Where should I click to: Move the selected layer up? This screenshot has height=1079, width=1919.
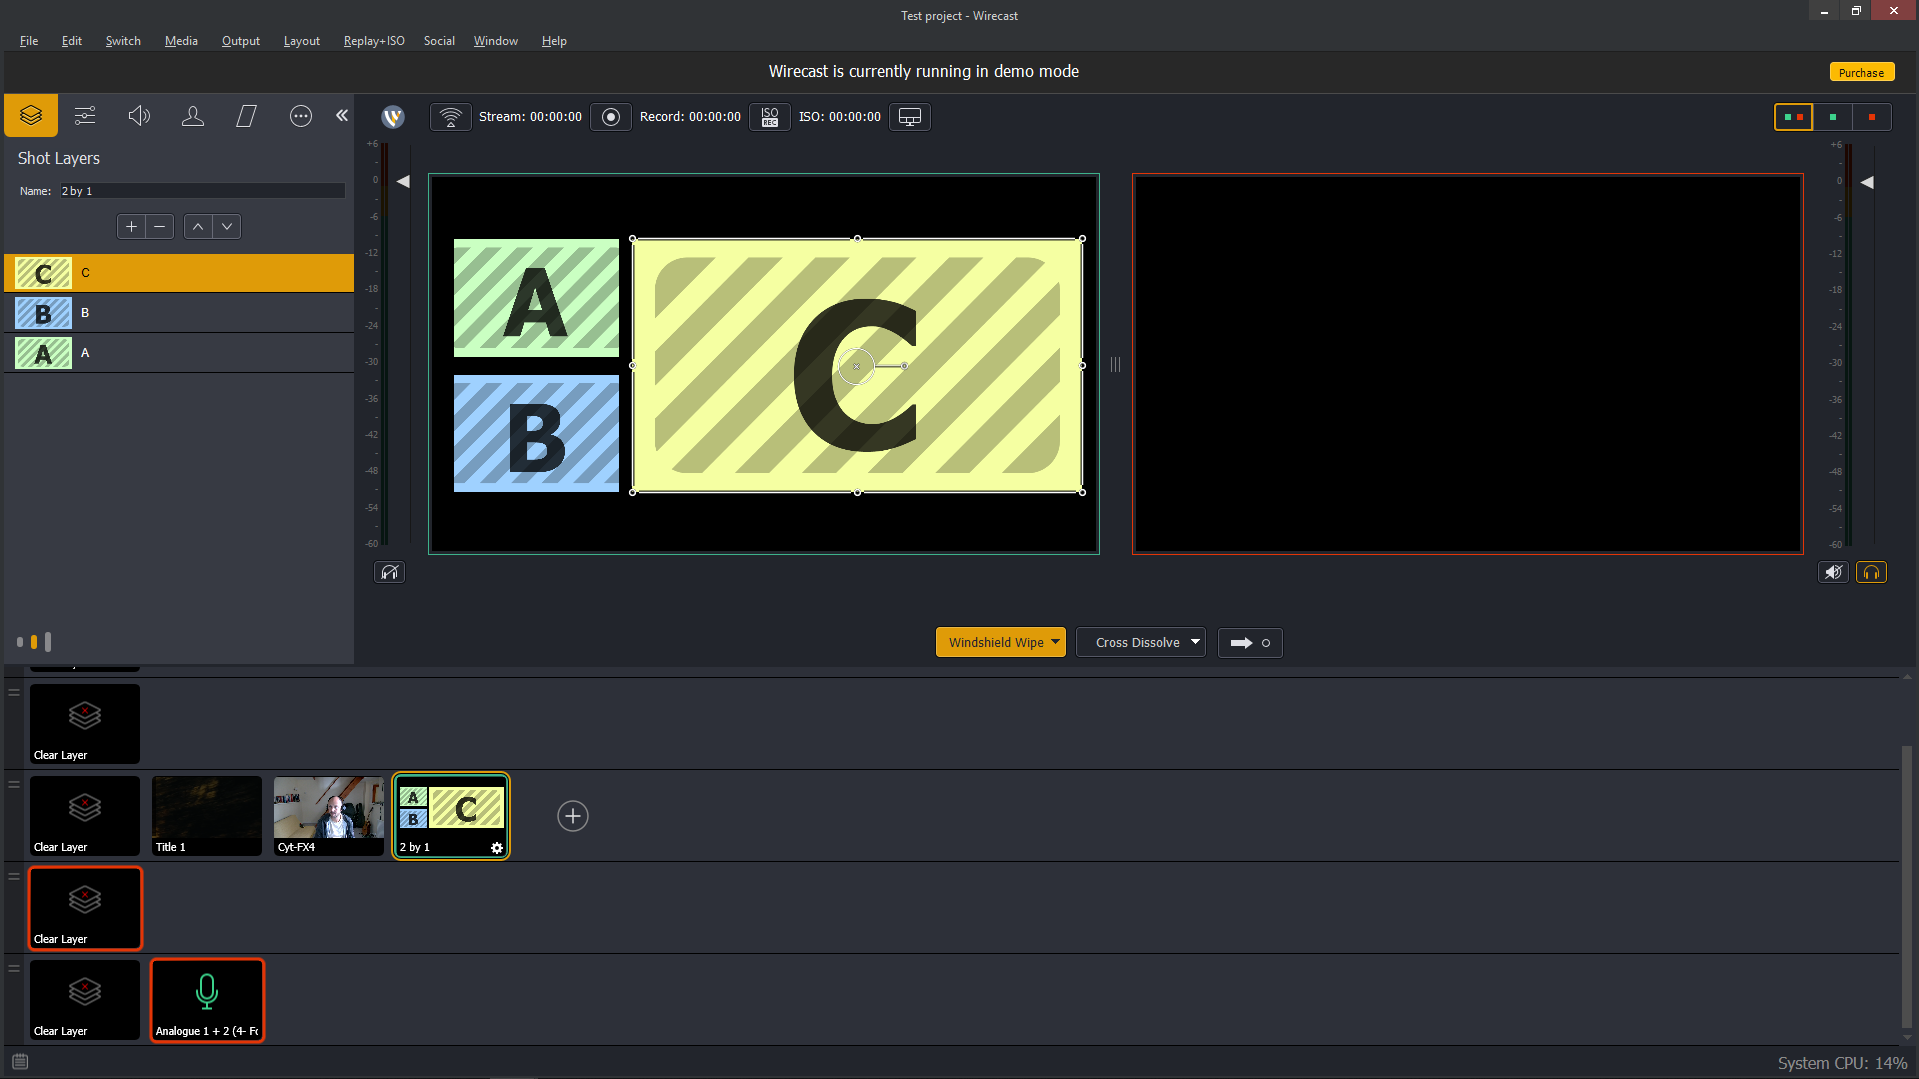[198, 227]
